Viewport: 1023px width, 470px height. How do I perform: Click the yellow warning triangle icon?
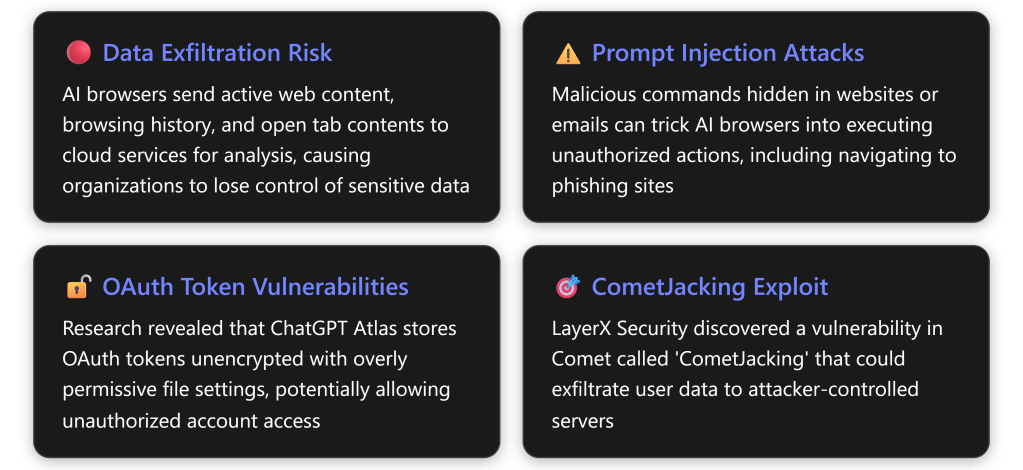tap(567, 53)
